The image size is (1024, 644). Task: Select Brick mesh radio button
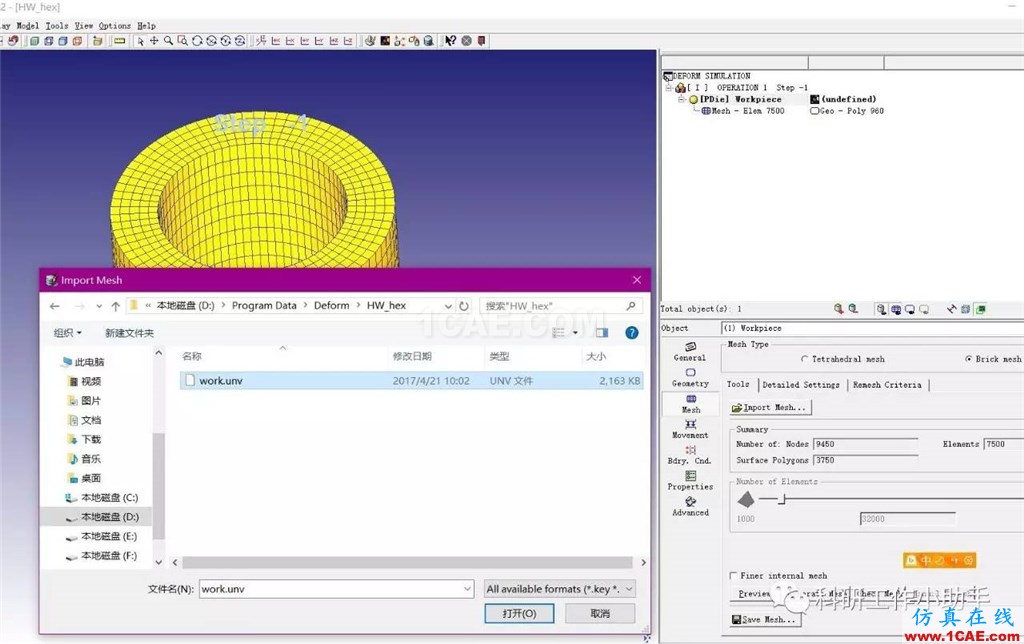coord(968,359)
